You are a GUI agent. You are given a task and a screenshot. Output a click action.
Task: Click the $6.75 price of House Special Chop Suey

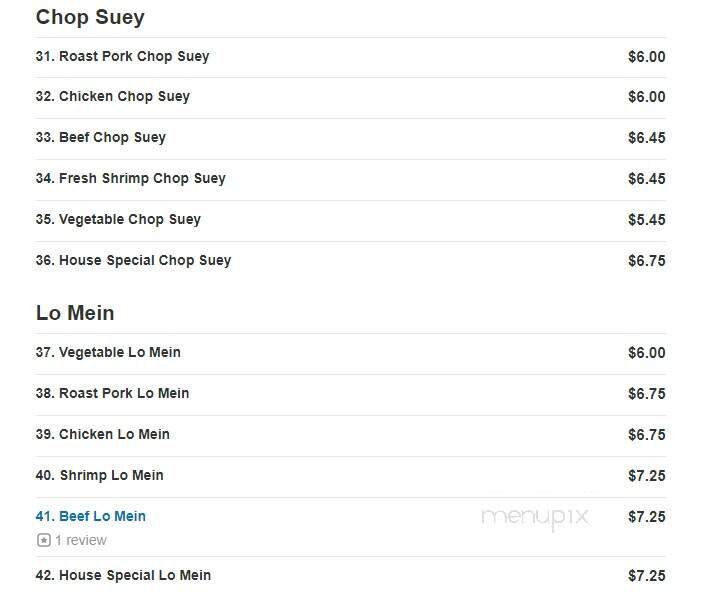pyautogui.click(x=647, y=261)
